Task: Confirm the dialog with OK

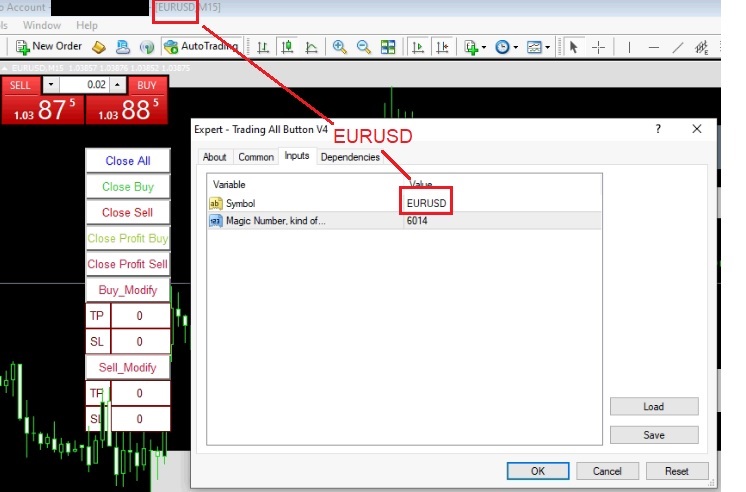Action: click(538, 471)
